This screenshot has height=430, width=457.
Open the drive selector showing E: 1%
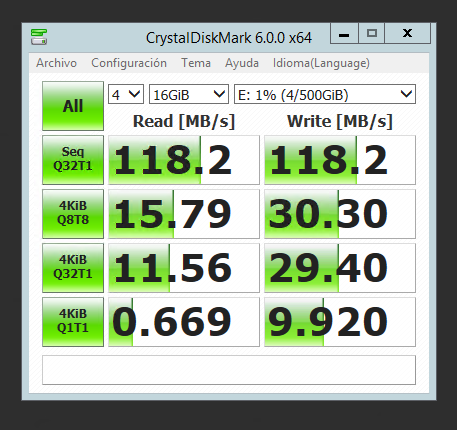[x=325, y=94]
